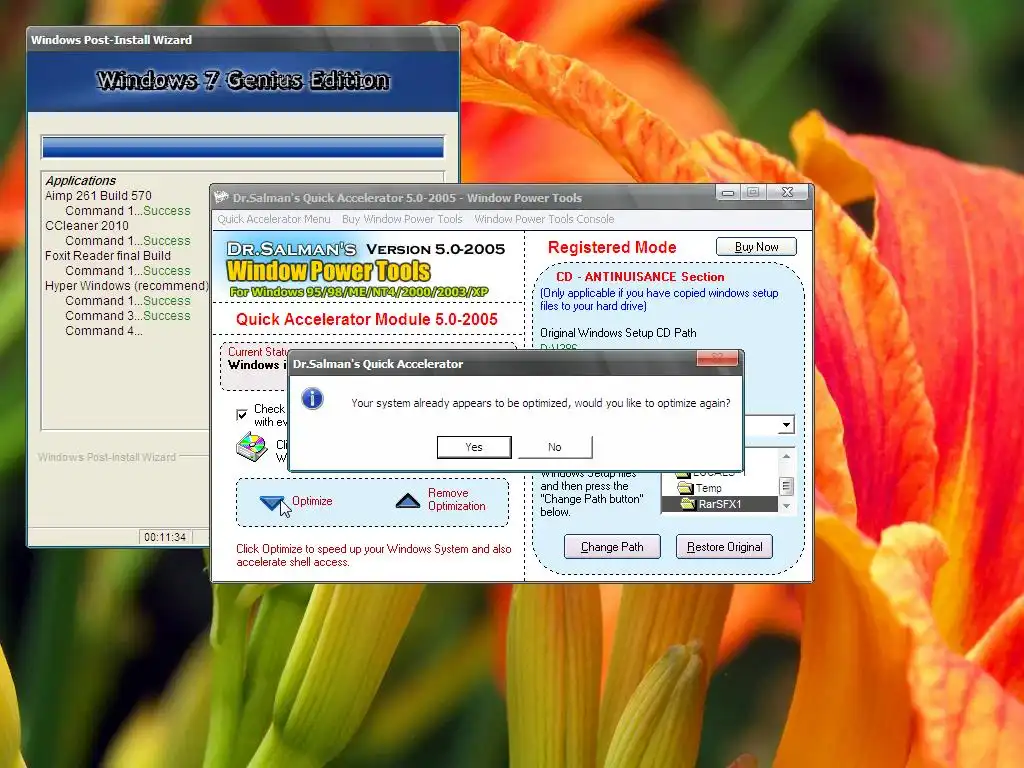
Task: Click 'CD - ANTINUISANCE Section' heading
Action: click(x=640, y=277)
